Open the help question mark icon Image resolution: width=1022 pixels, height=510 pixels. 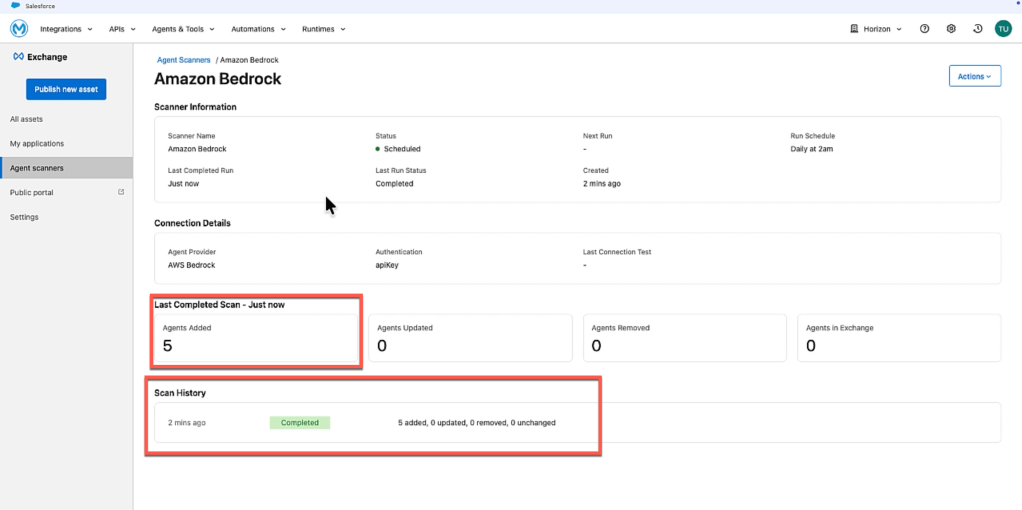[924, 29]
